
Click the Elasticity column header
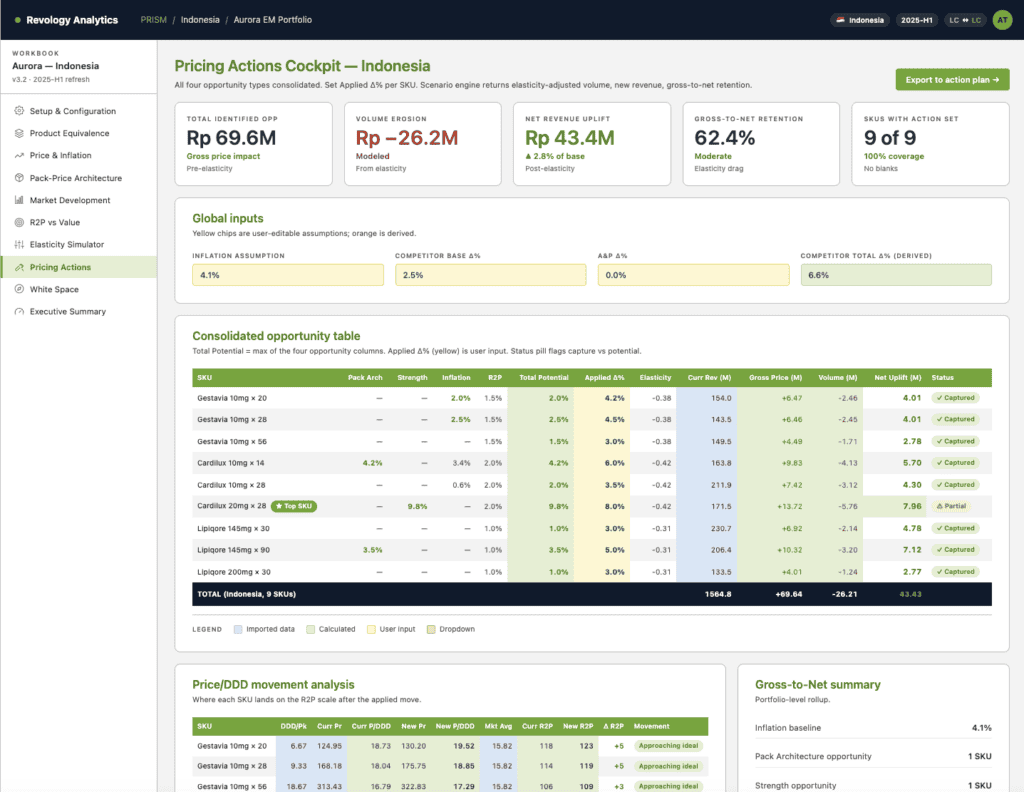click(x=655, y=377)
